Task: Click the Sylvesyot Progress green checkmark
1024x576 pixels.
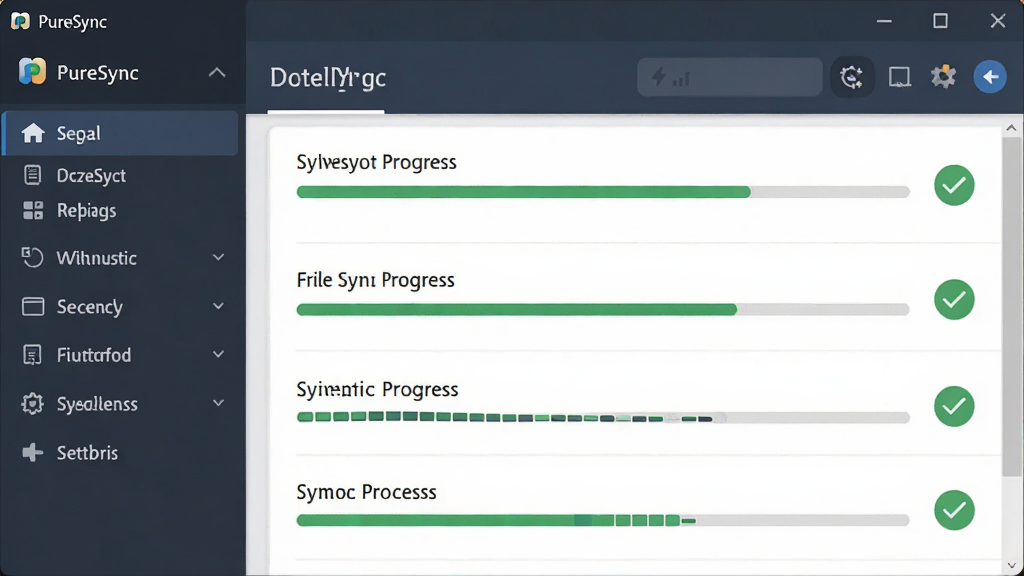Action: point(954,185)
